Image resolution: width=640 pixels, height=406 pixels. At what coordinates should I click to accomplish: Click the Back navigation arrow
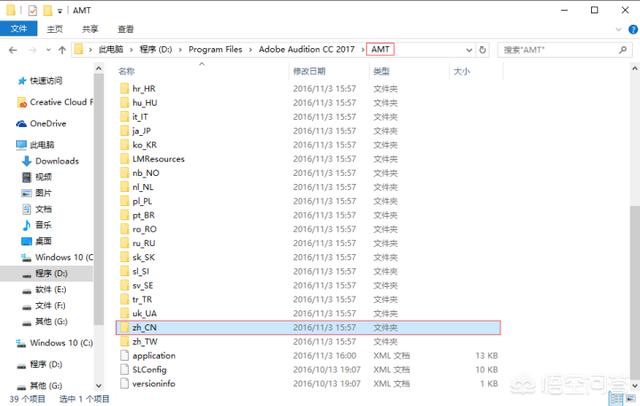[x=14, y=49]
